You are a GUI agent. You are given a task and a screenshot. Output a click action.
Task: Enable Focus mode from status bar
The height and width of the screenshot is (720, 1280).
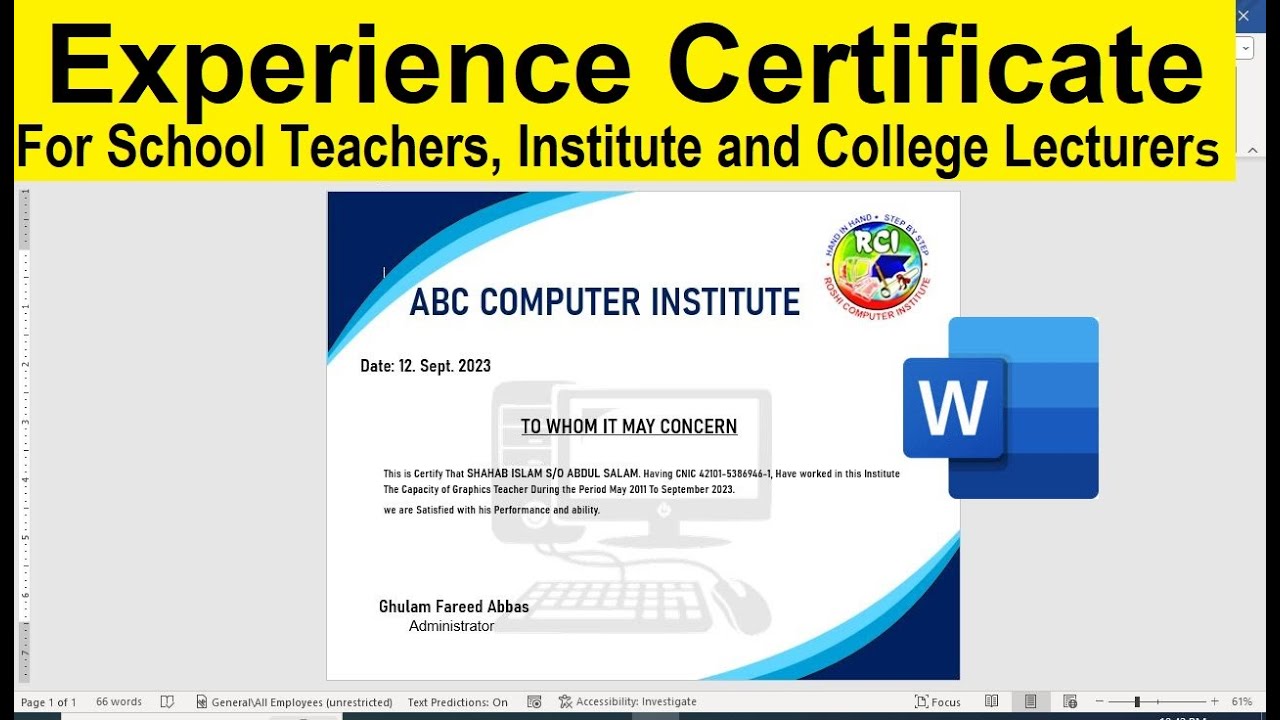tap(938, 702)
